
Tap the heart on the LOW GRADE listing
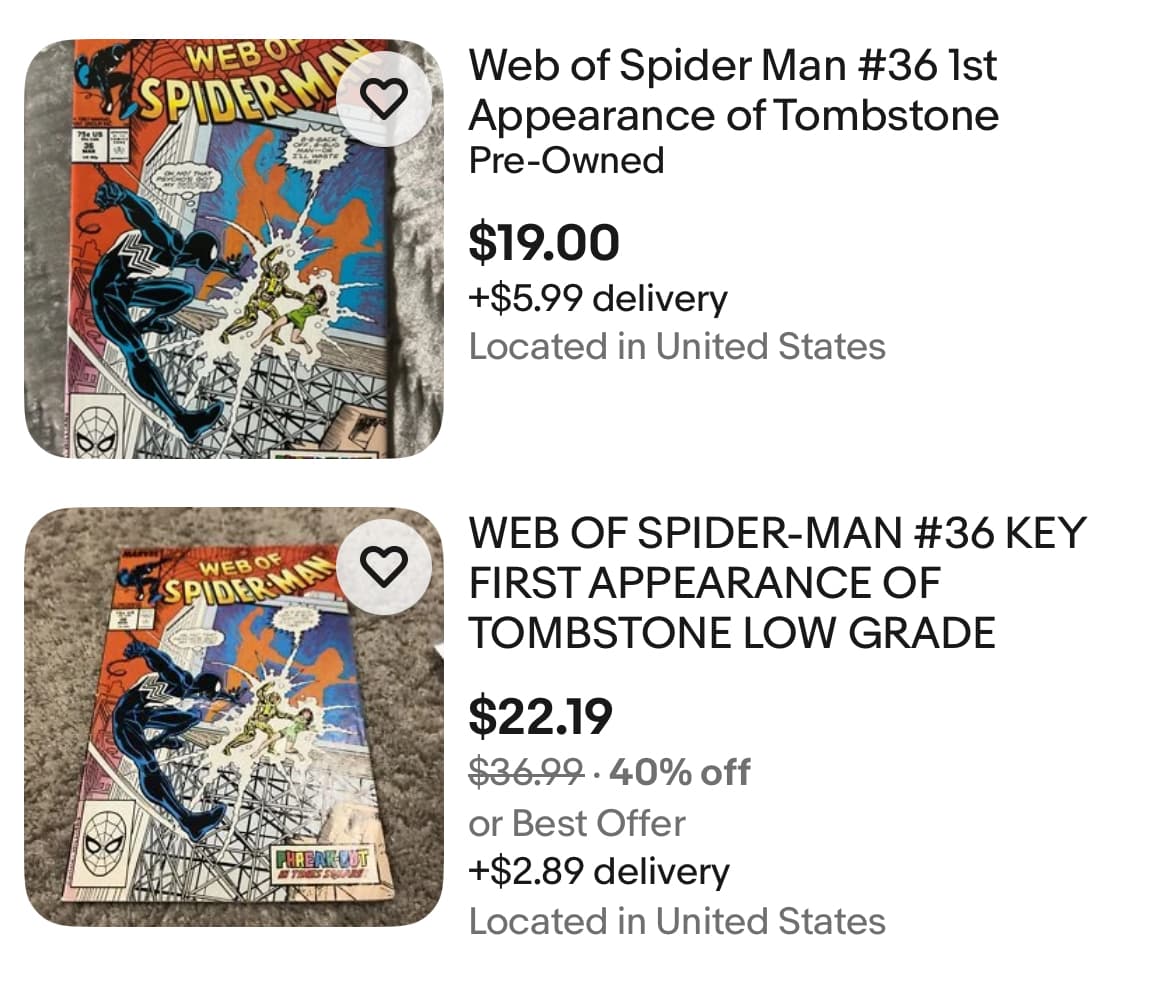point(384,566)
